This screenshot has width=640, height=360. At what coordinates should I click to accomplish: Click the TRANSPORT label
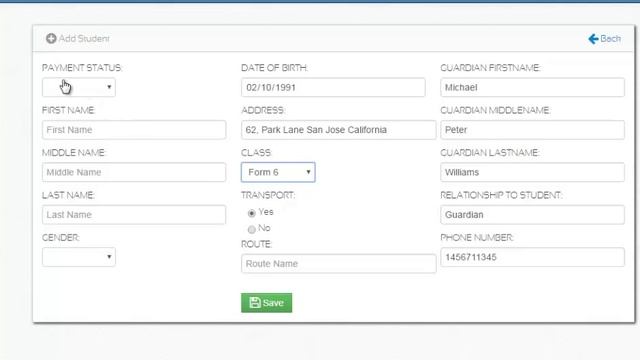click(x=268, y=195)
